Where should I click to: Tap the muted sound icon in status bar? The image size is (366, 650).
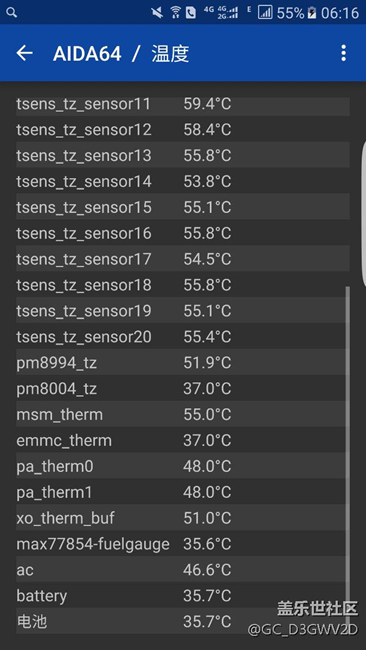pyautogui.click(x=157, y=12)
